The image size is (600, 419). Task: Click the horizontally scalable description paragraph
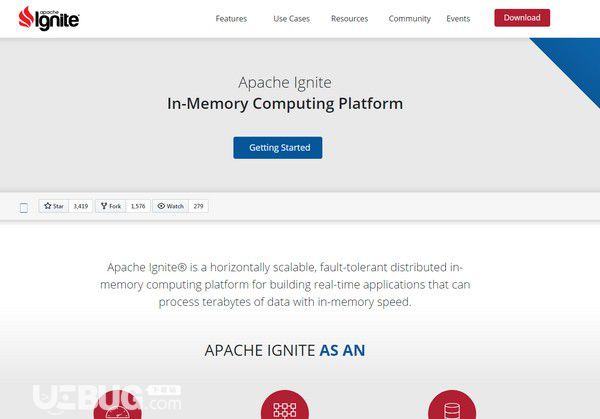click(285, 284)
